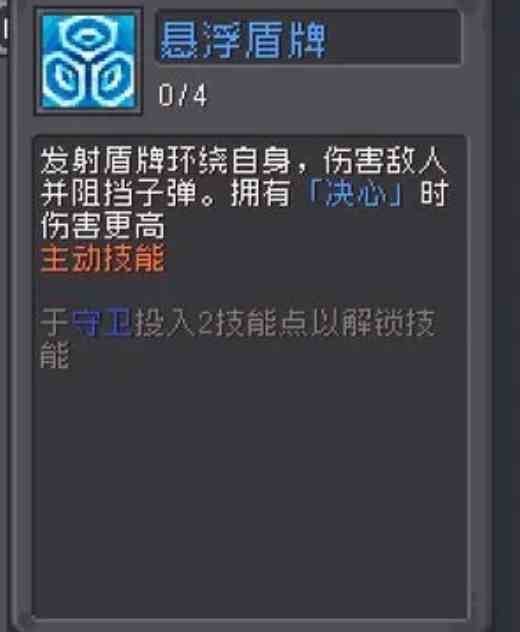Open the blue 「决心」 keyword link
This screenshot has height=632, width=520.
click(355, 193)
